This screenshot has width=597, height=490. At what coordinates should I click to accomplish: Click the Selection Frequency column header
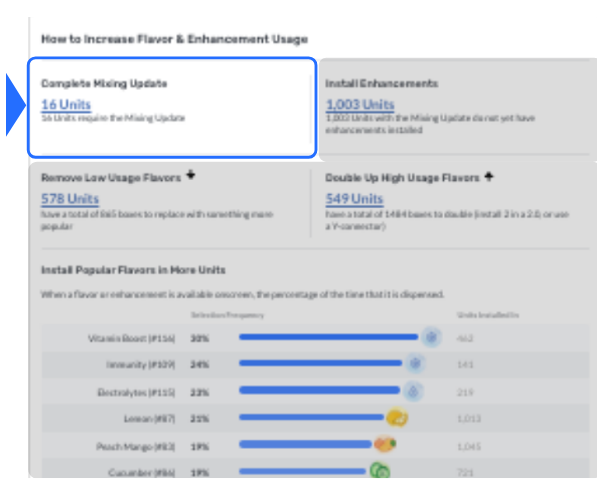(x=227, y=315)
